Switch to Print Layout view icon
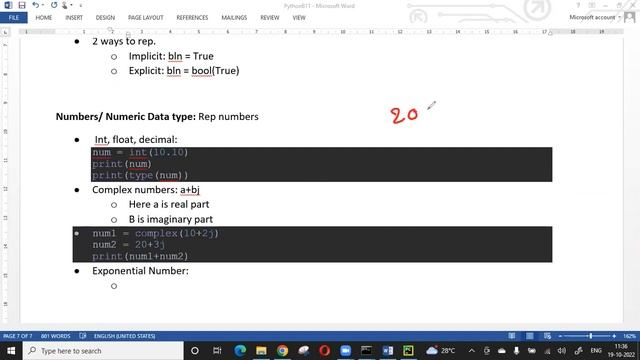640x360 pixels. (529, 336)
